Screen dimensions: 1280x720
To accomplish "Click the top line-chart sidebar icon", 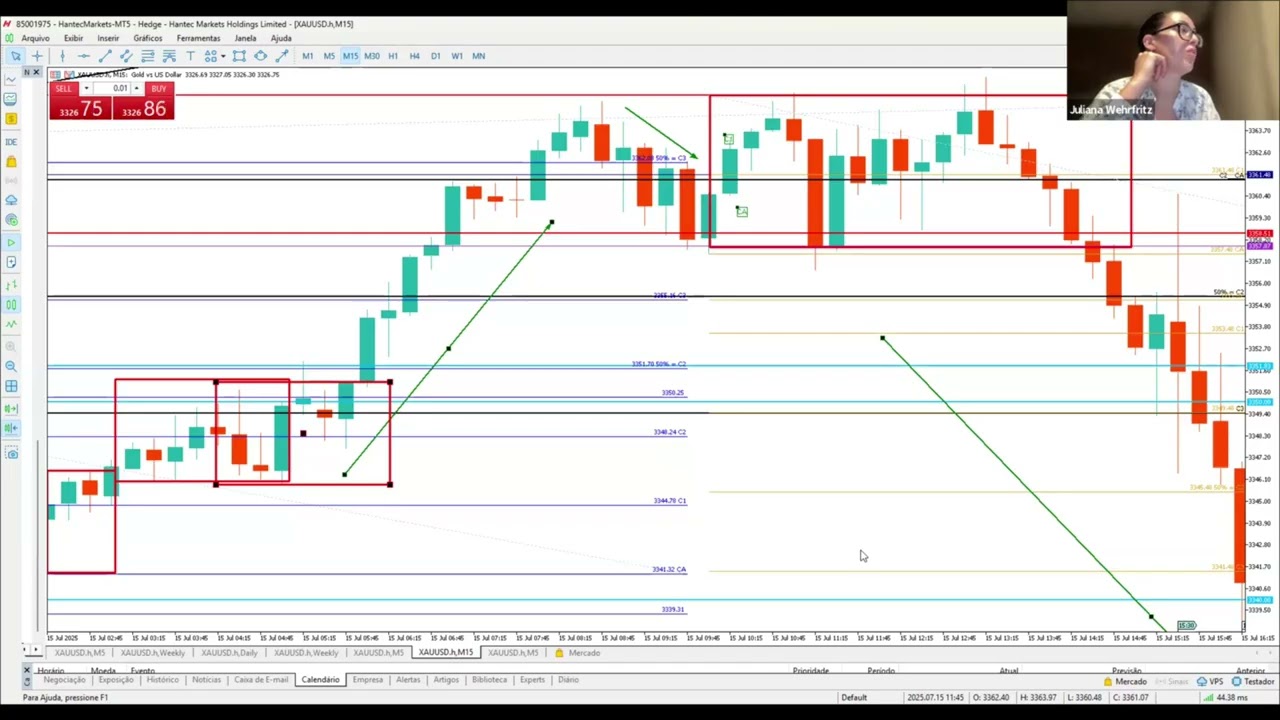I will [11, 80].
